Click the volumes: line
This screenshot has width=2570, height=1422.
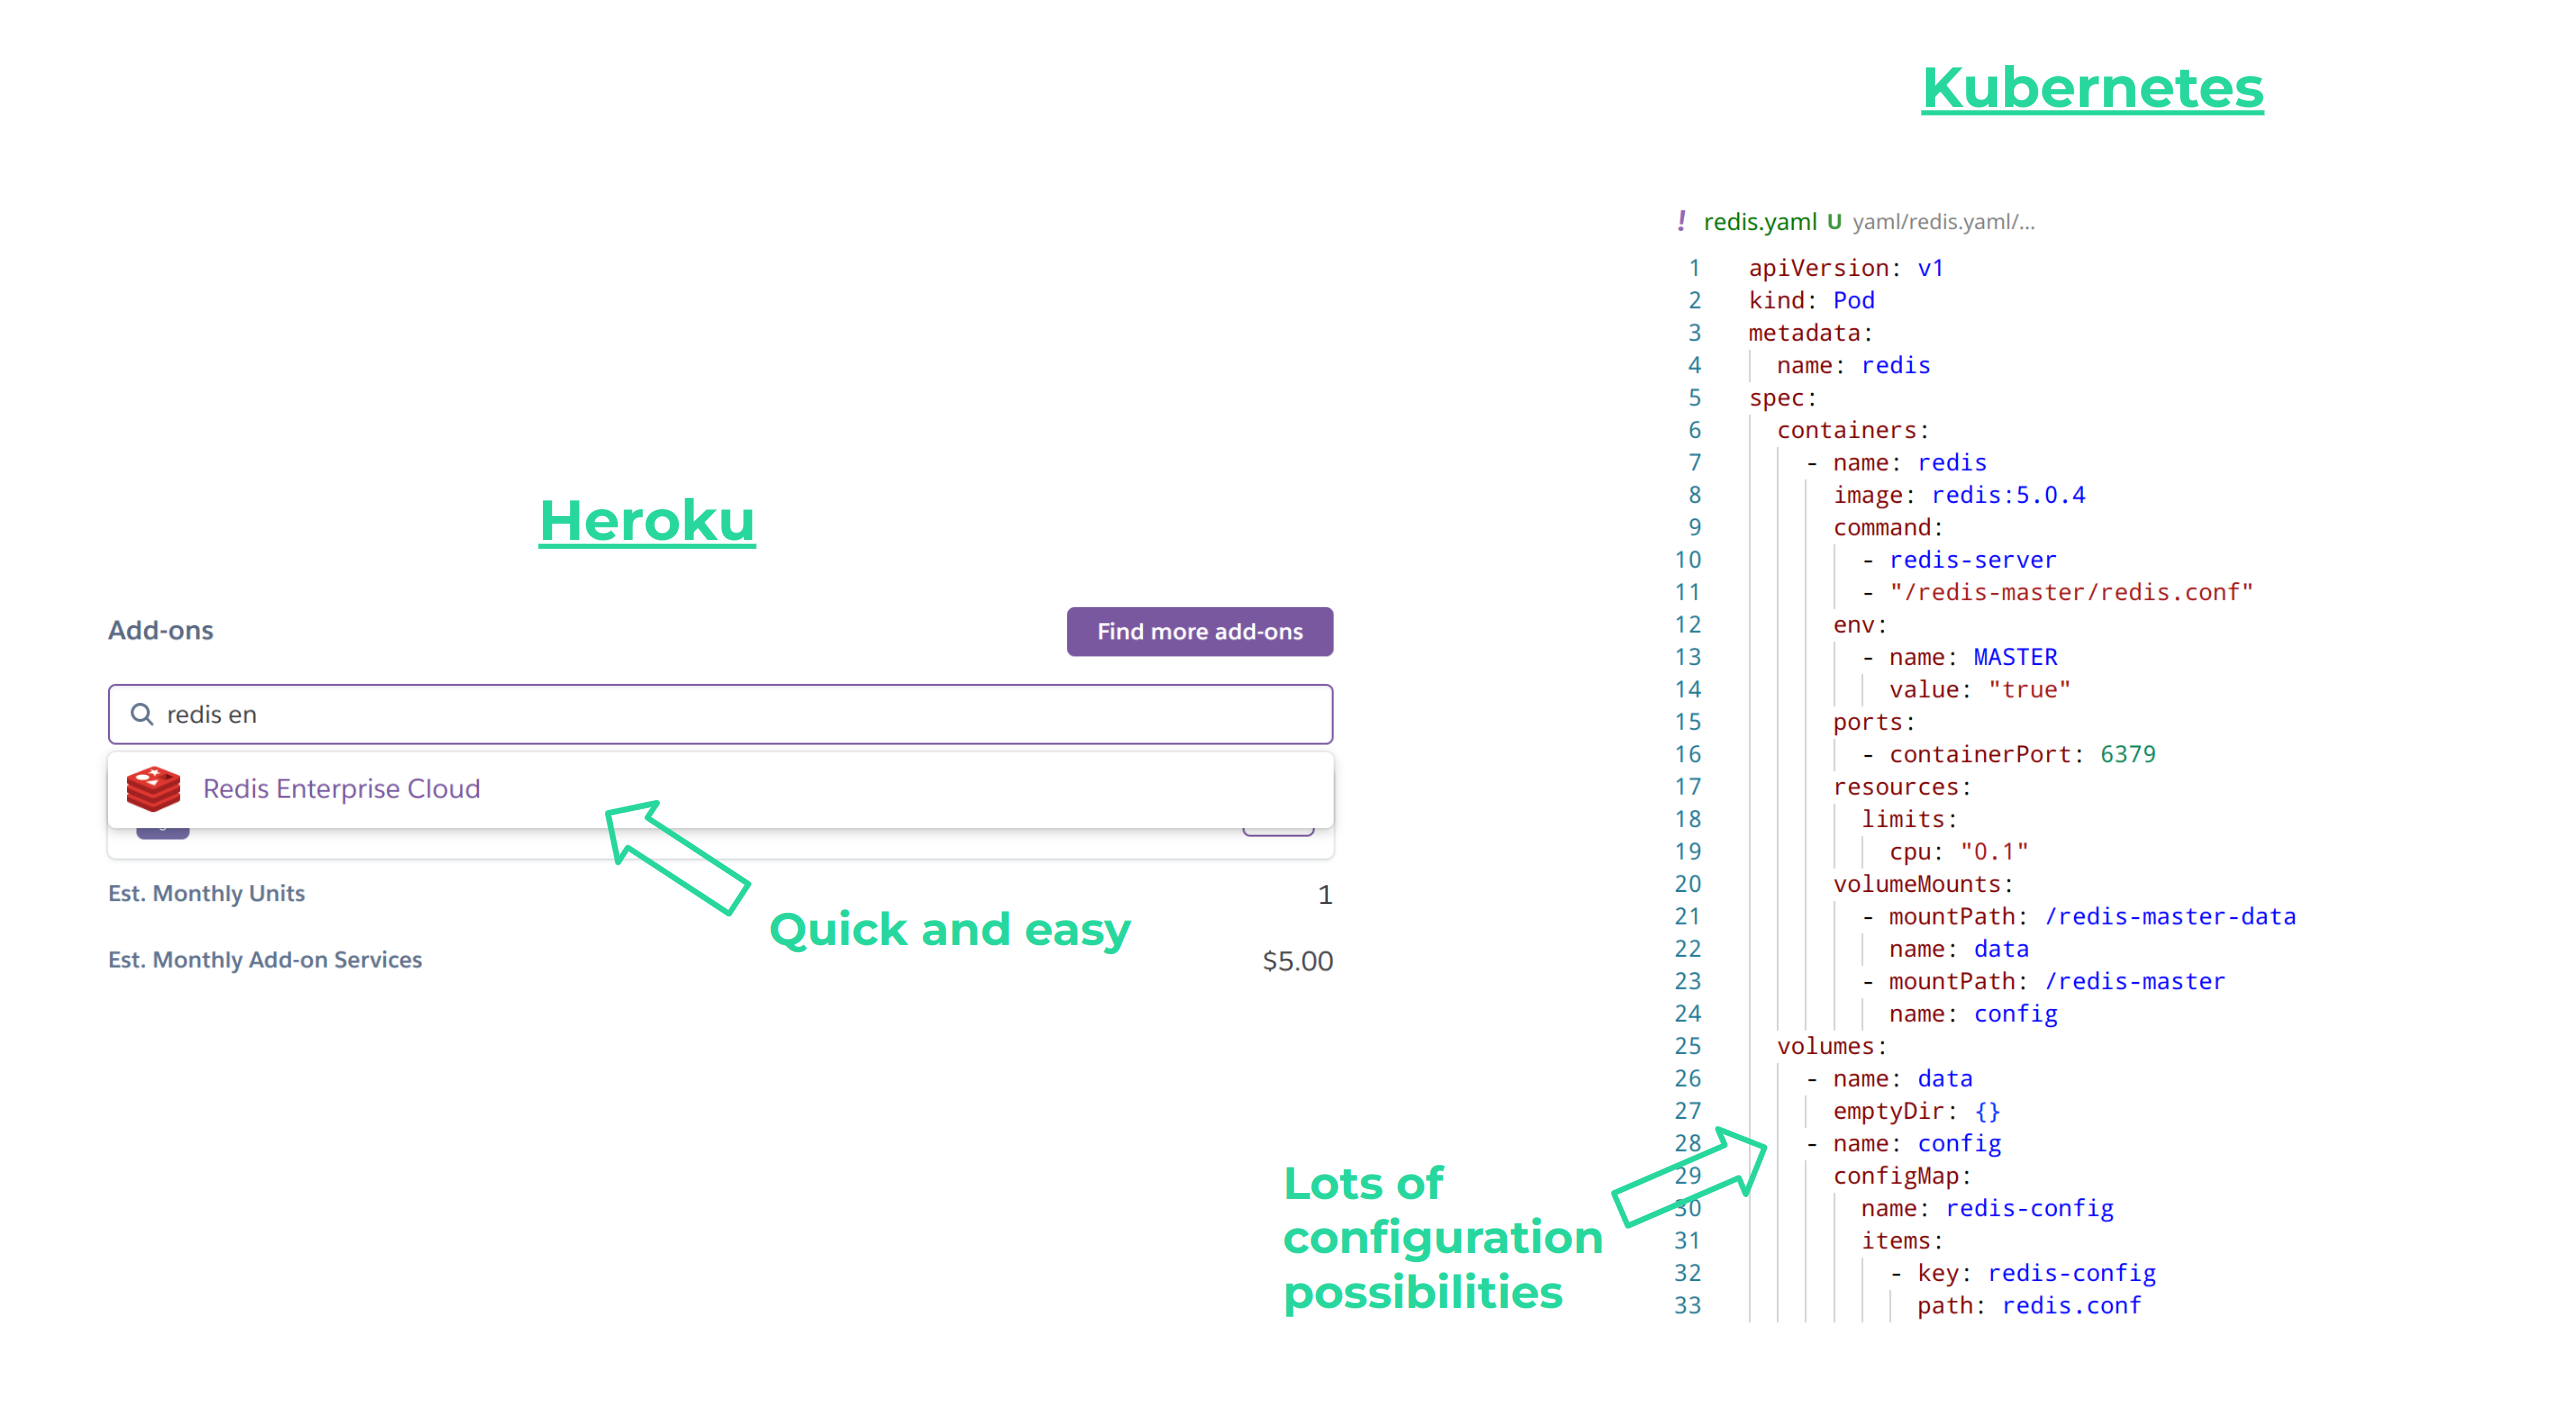[x=1832, y=1046]
